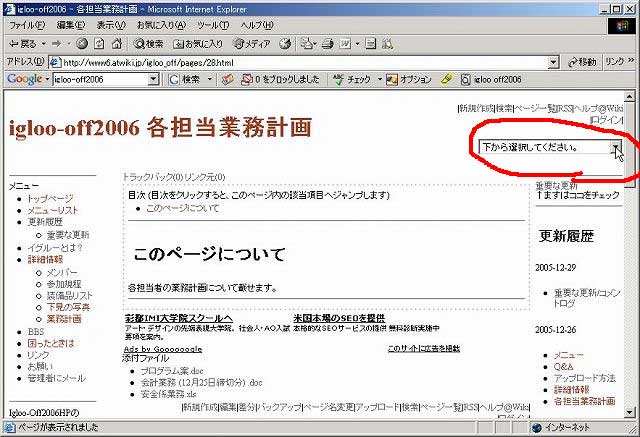
Task: Open the Google logo menu arrow
Action: pyautogui.click(x=47, y=79)
